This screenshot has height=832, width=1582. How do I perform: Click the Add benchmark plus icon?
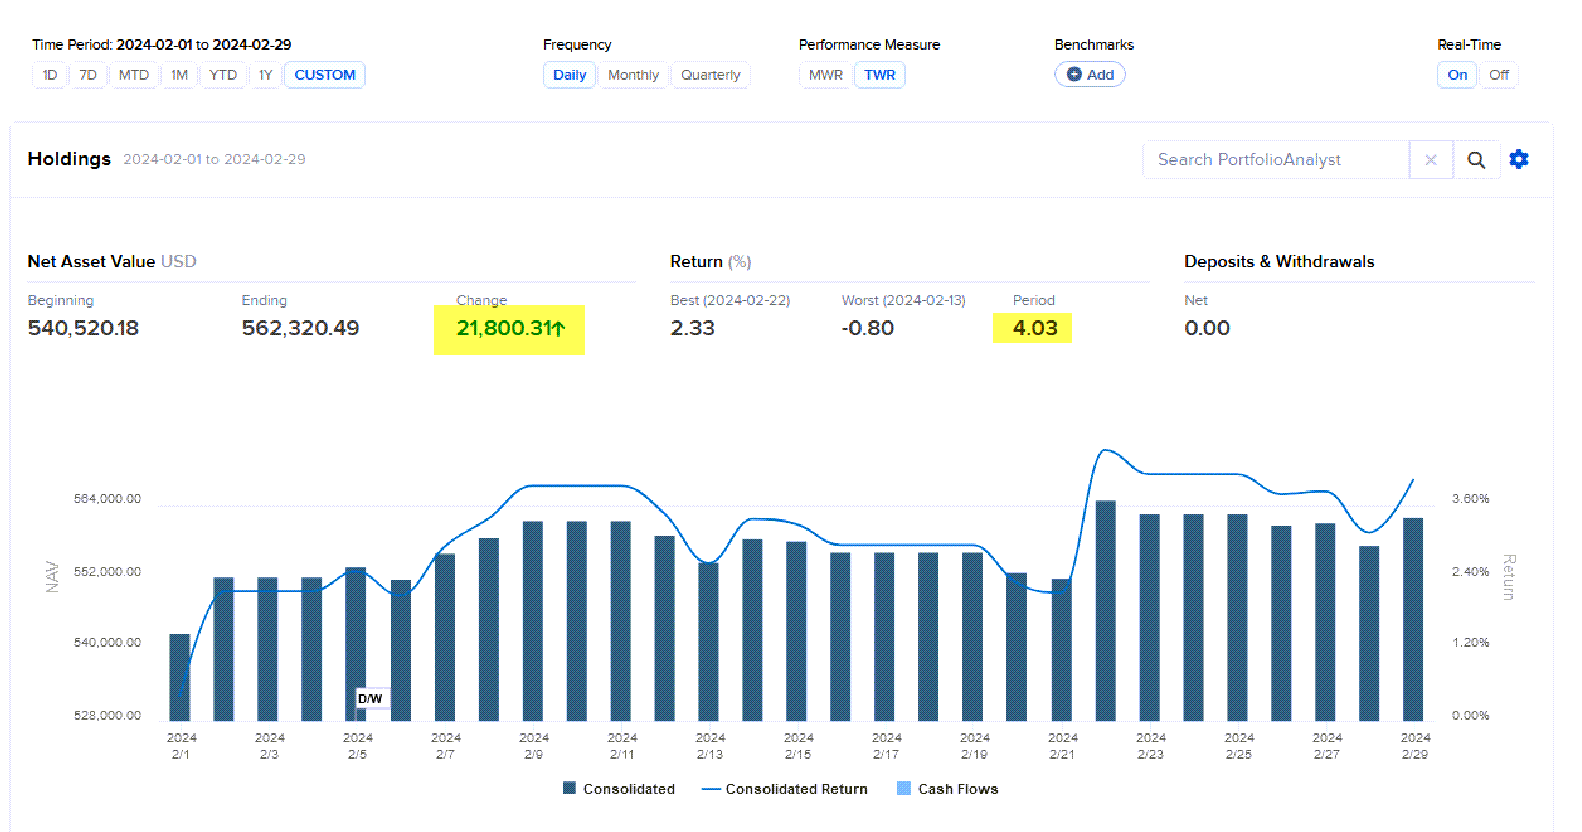(1074, 75)
